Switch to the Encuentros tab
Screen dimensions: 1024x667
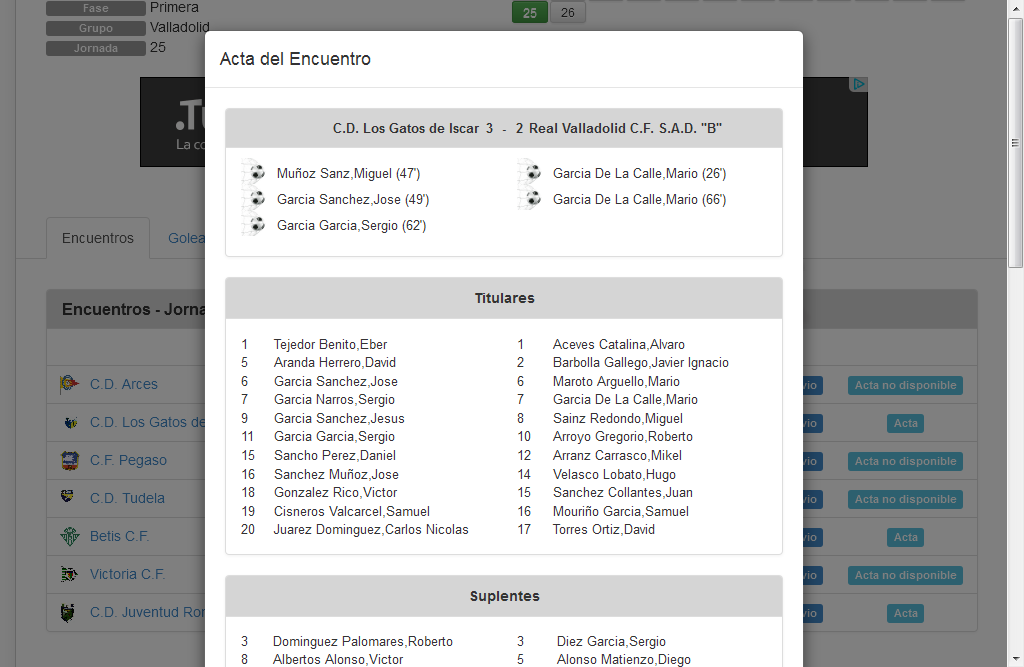98,238
